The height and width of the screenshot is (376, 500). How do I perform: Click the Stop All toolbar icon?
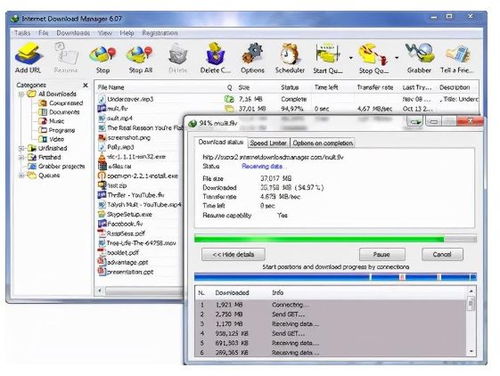click(x=140, y=54)
